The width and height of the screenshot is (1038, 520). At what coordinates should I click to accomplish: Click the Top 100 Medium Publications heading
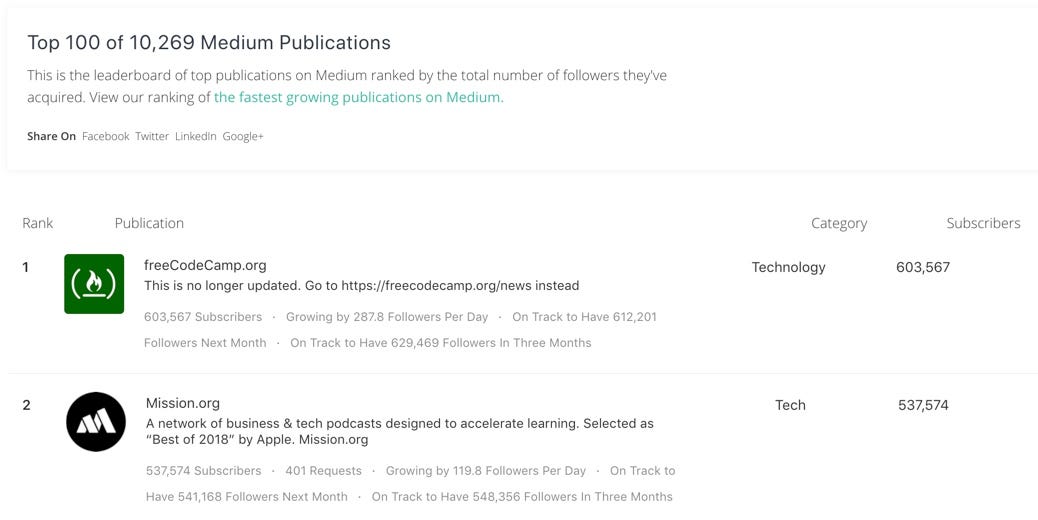209,43
